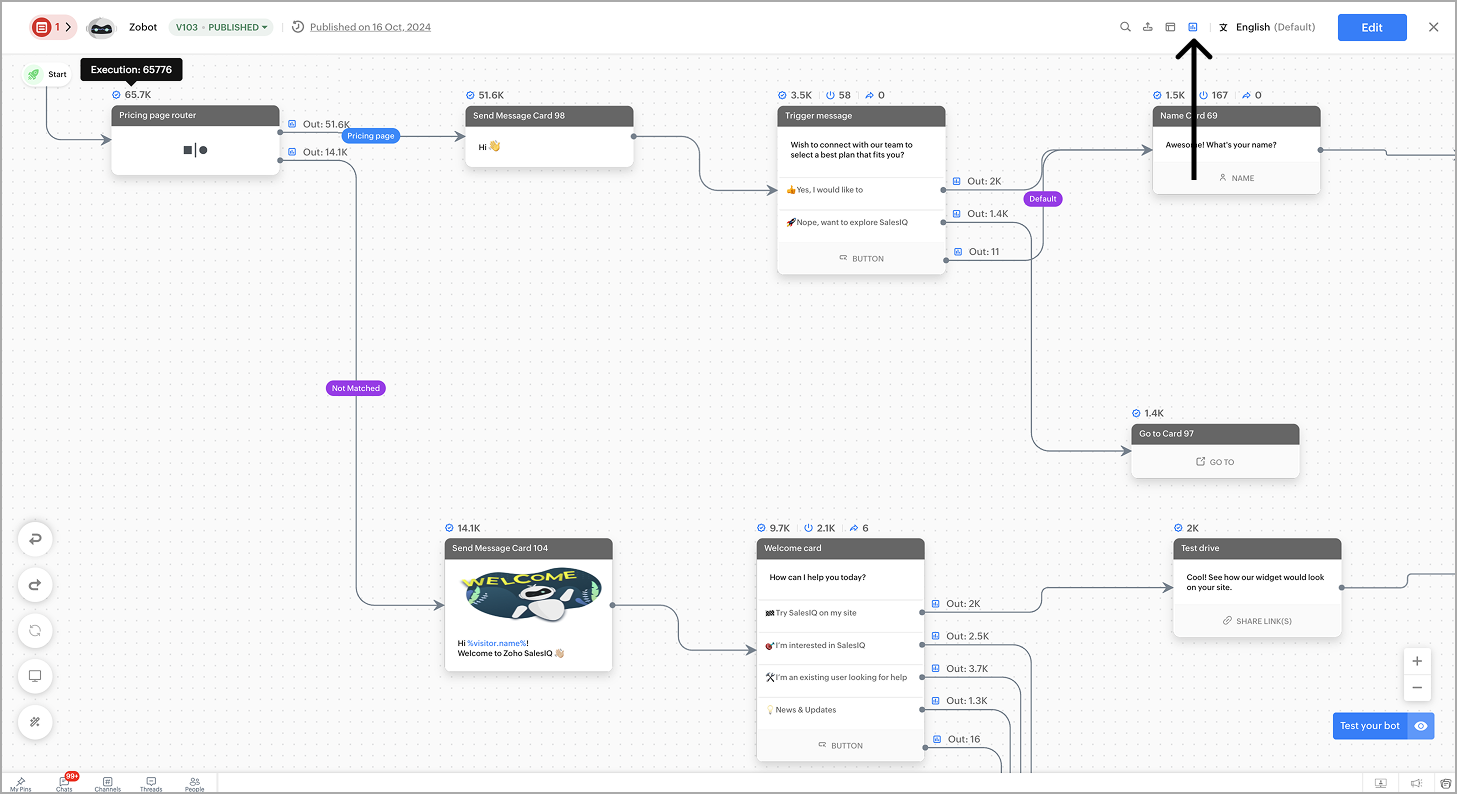This screenshot has width=1457, height=794.
Task: Click 'Try SalesIQ on my site' option
Action: coord(840,613)
